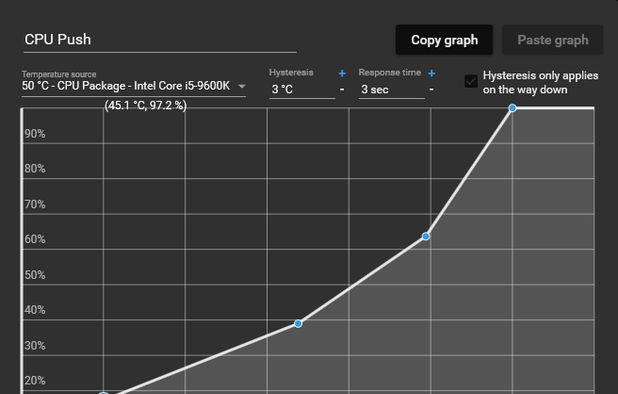Viewport: 618px width, 394px height.
Task: Click the 90% axis label
Action: [35, 134]
